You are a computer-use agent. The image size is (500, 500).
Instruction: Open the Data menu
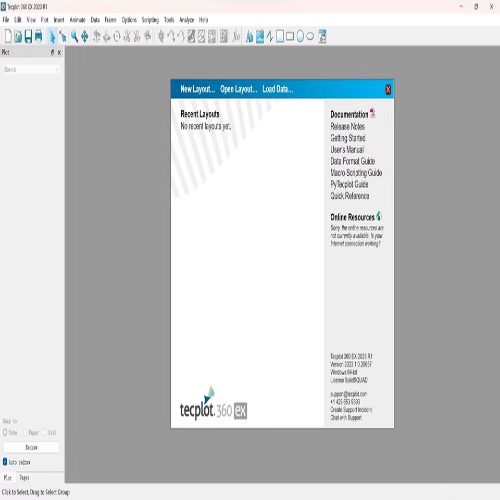coord(95,20)
